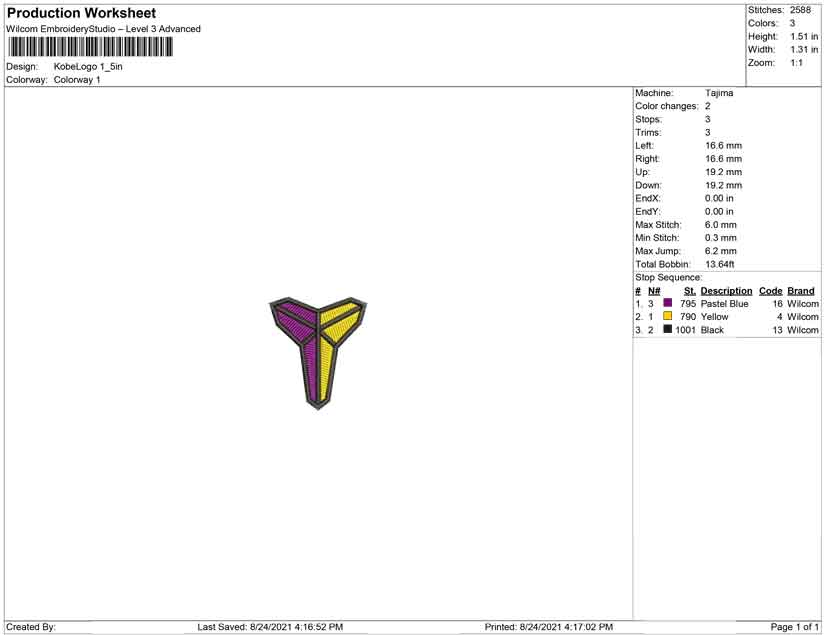Screen dimensions: 825x635
Task: Click the Height value 1.51 in
Action: (804, 36)
